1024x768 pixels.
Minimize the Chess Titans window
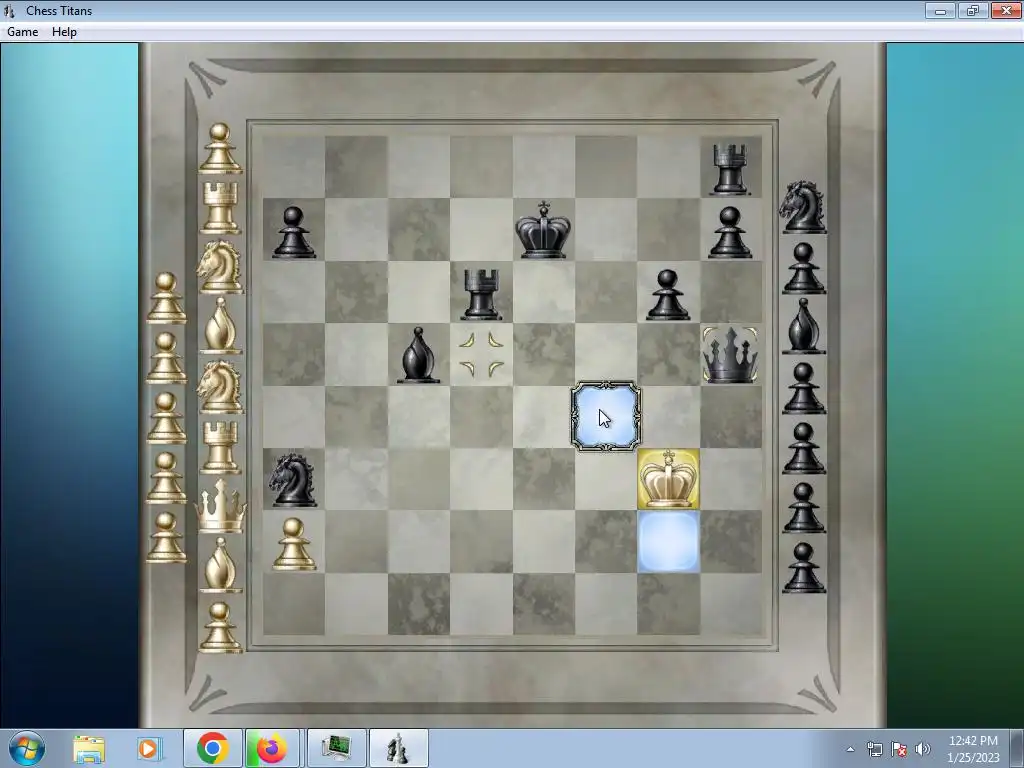(x=940, y=10)
